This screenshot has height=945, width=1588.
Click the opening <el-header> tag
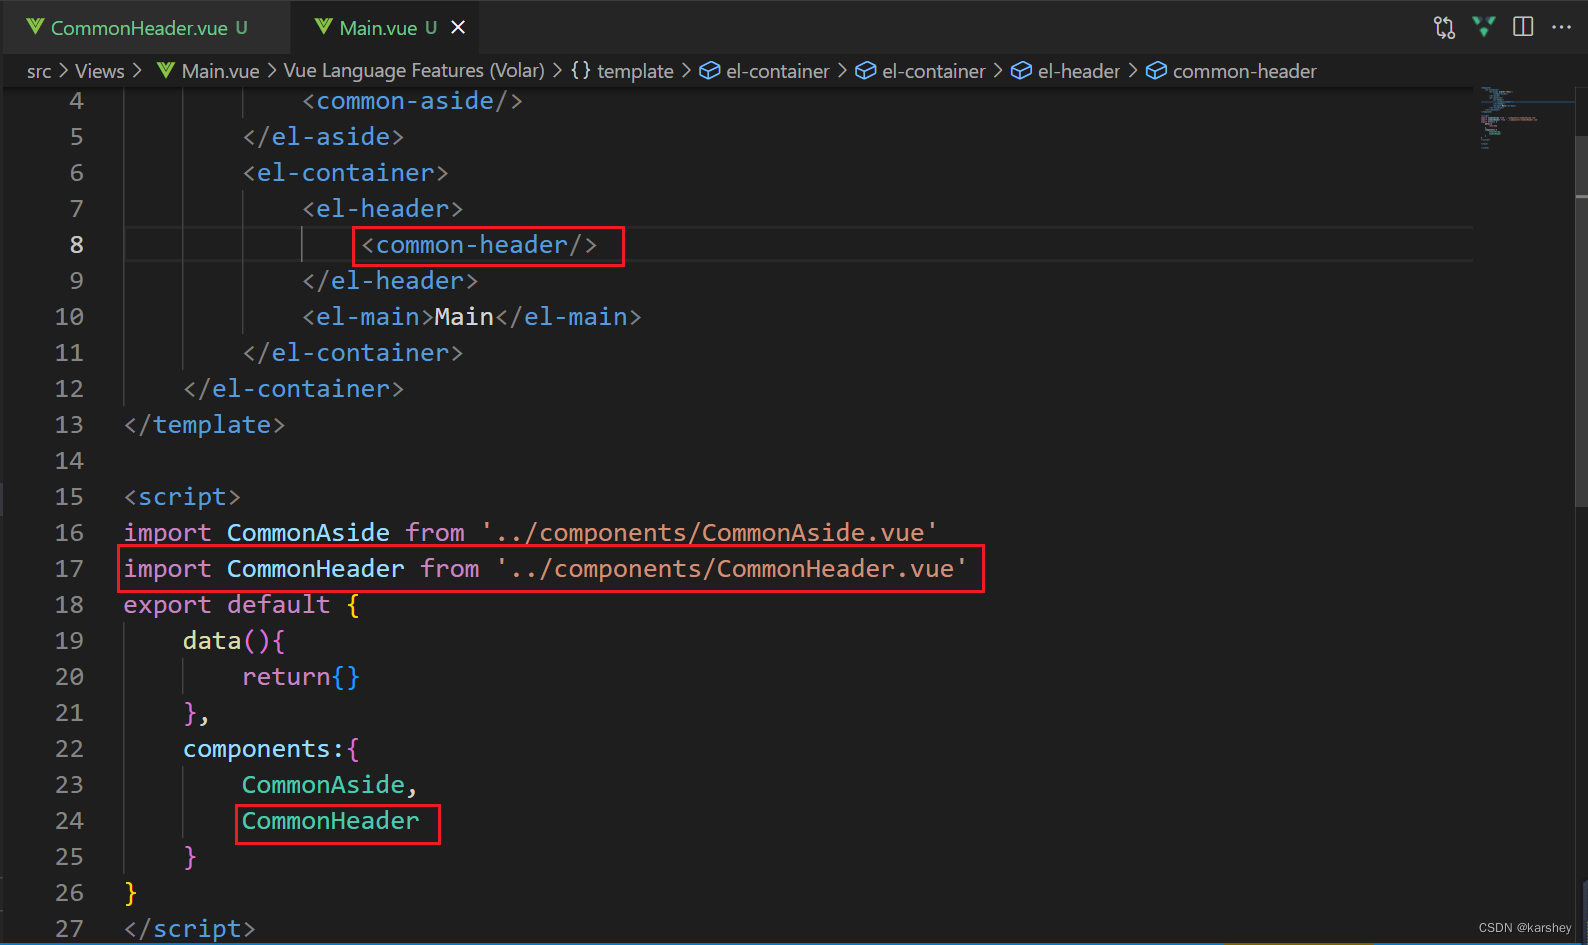(382, 209)
